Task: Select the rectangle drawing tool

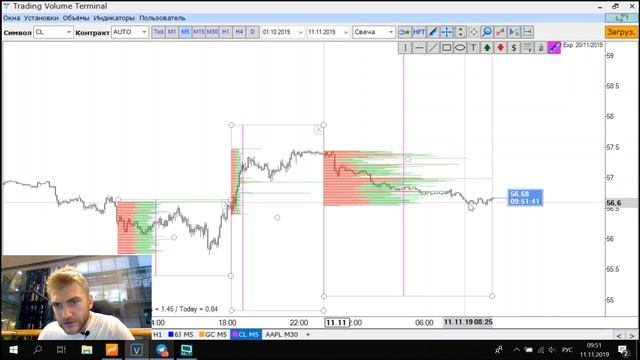Action: 447,48
